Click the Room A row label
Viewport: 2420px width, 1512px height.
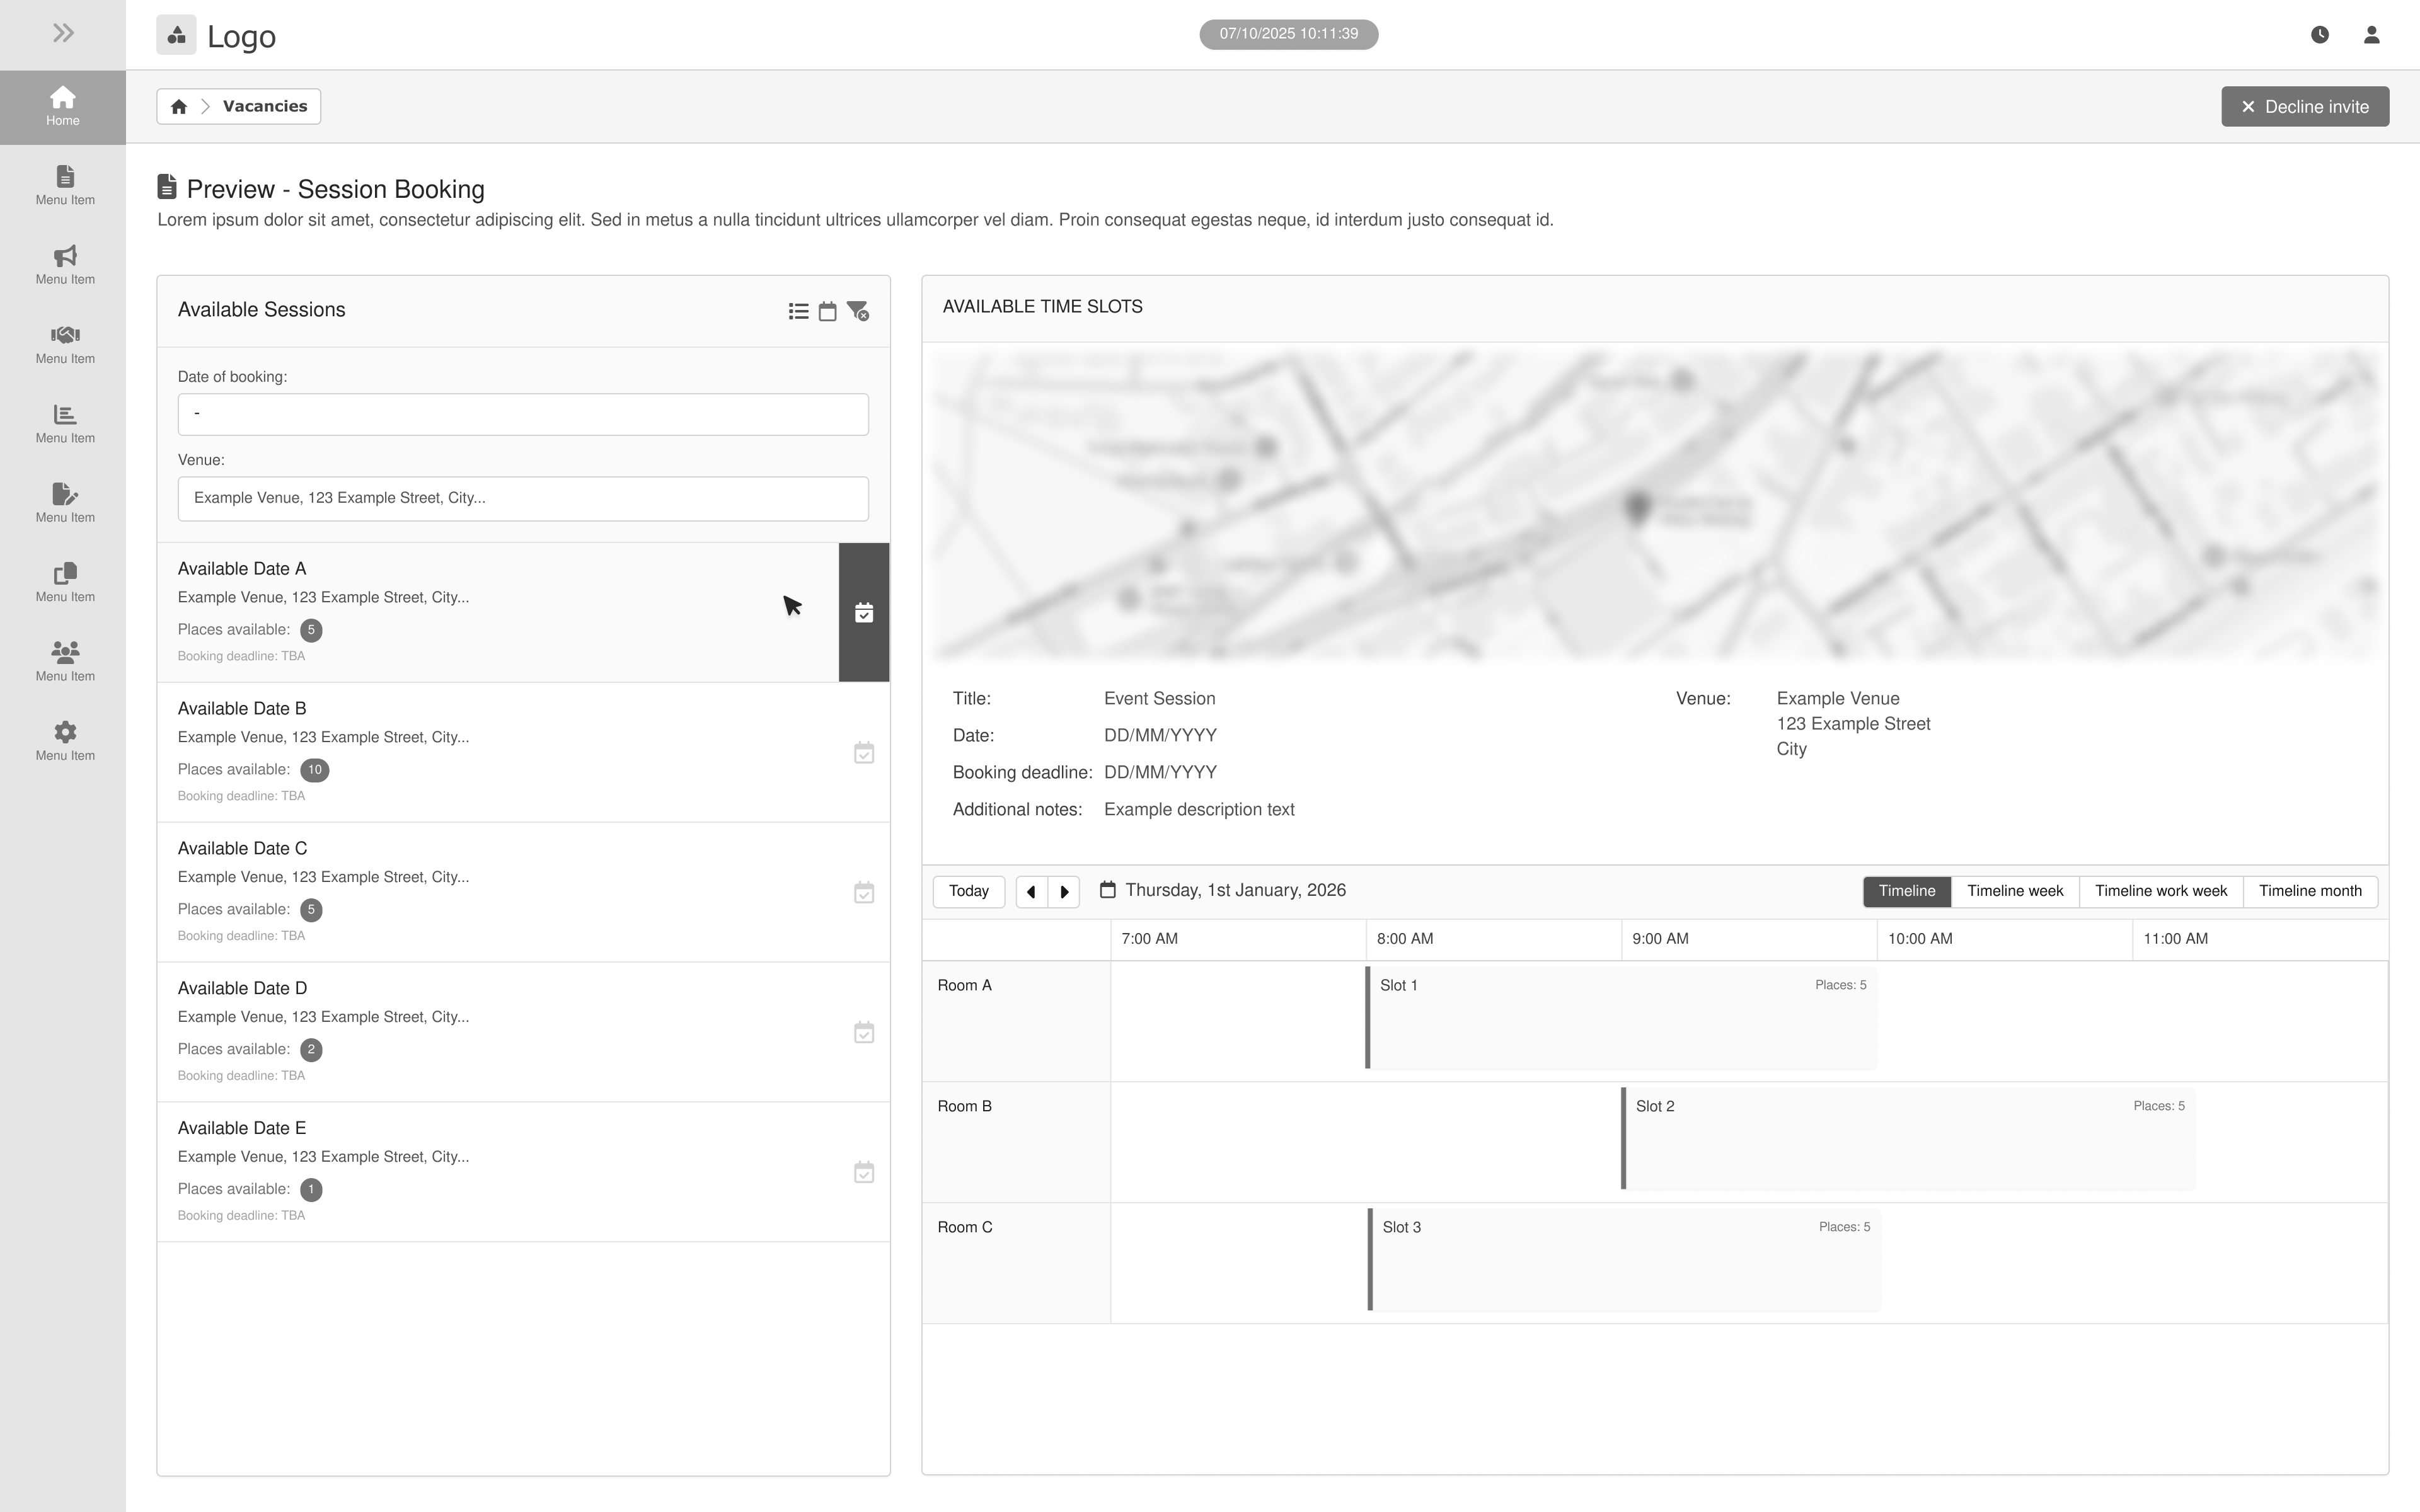coord(1016,1021)
